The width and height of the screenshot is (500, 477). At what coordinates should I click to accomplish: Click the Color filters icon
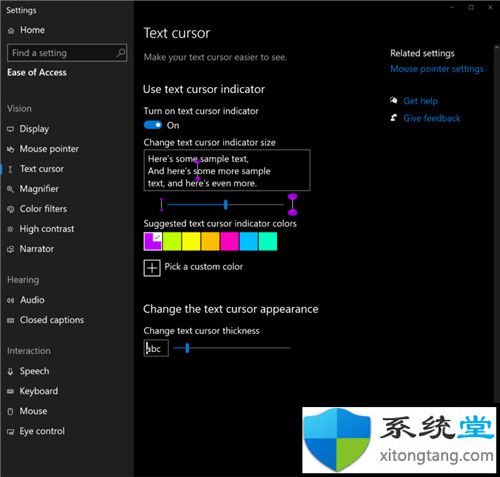(x=11, y=209)
